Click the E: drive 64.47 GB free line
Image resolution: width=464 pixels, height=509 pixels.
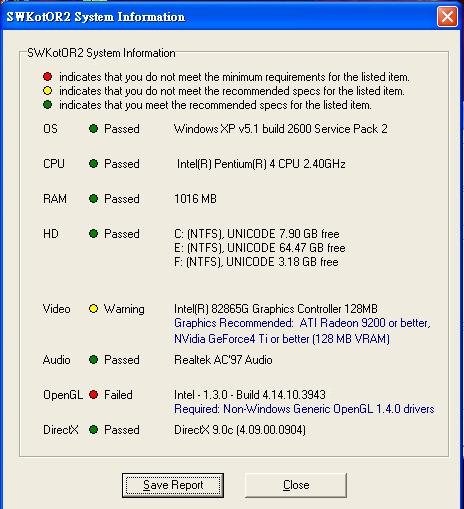[260, 248]
